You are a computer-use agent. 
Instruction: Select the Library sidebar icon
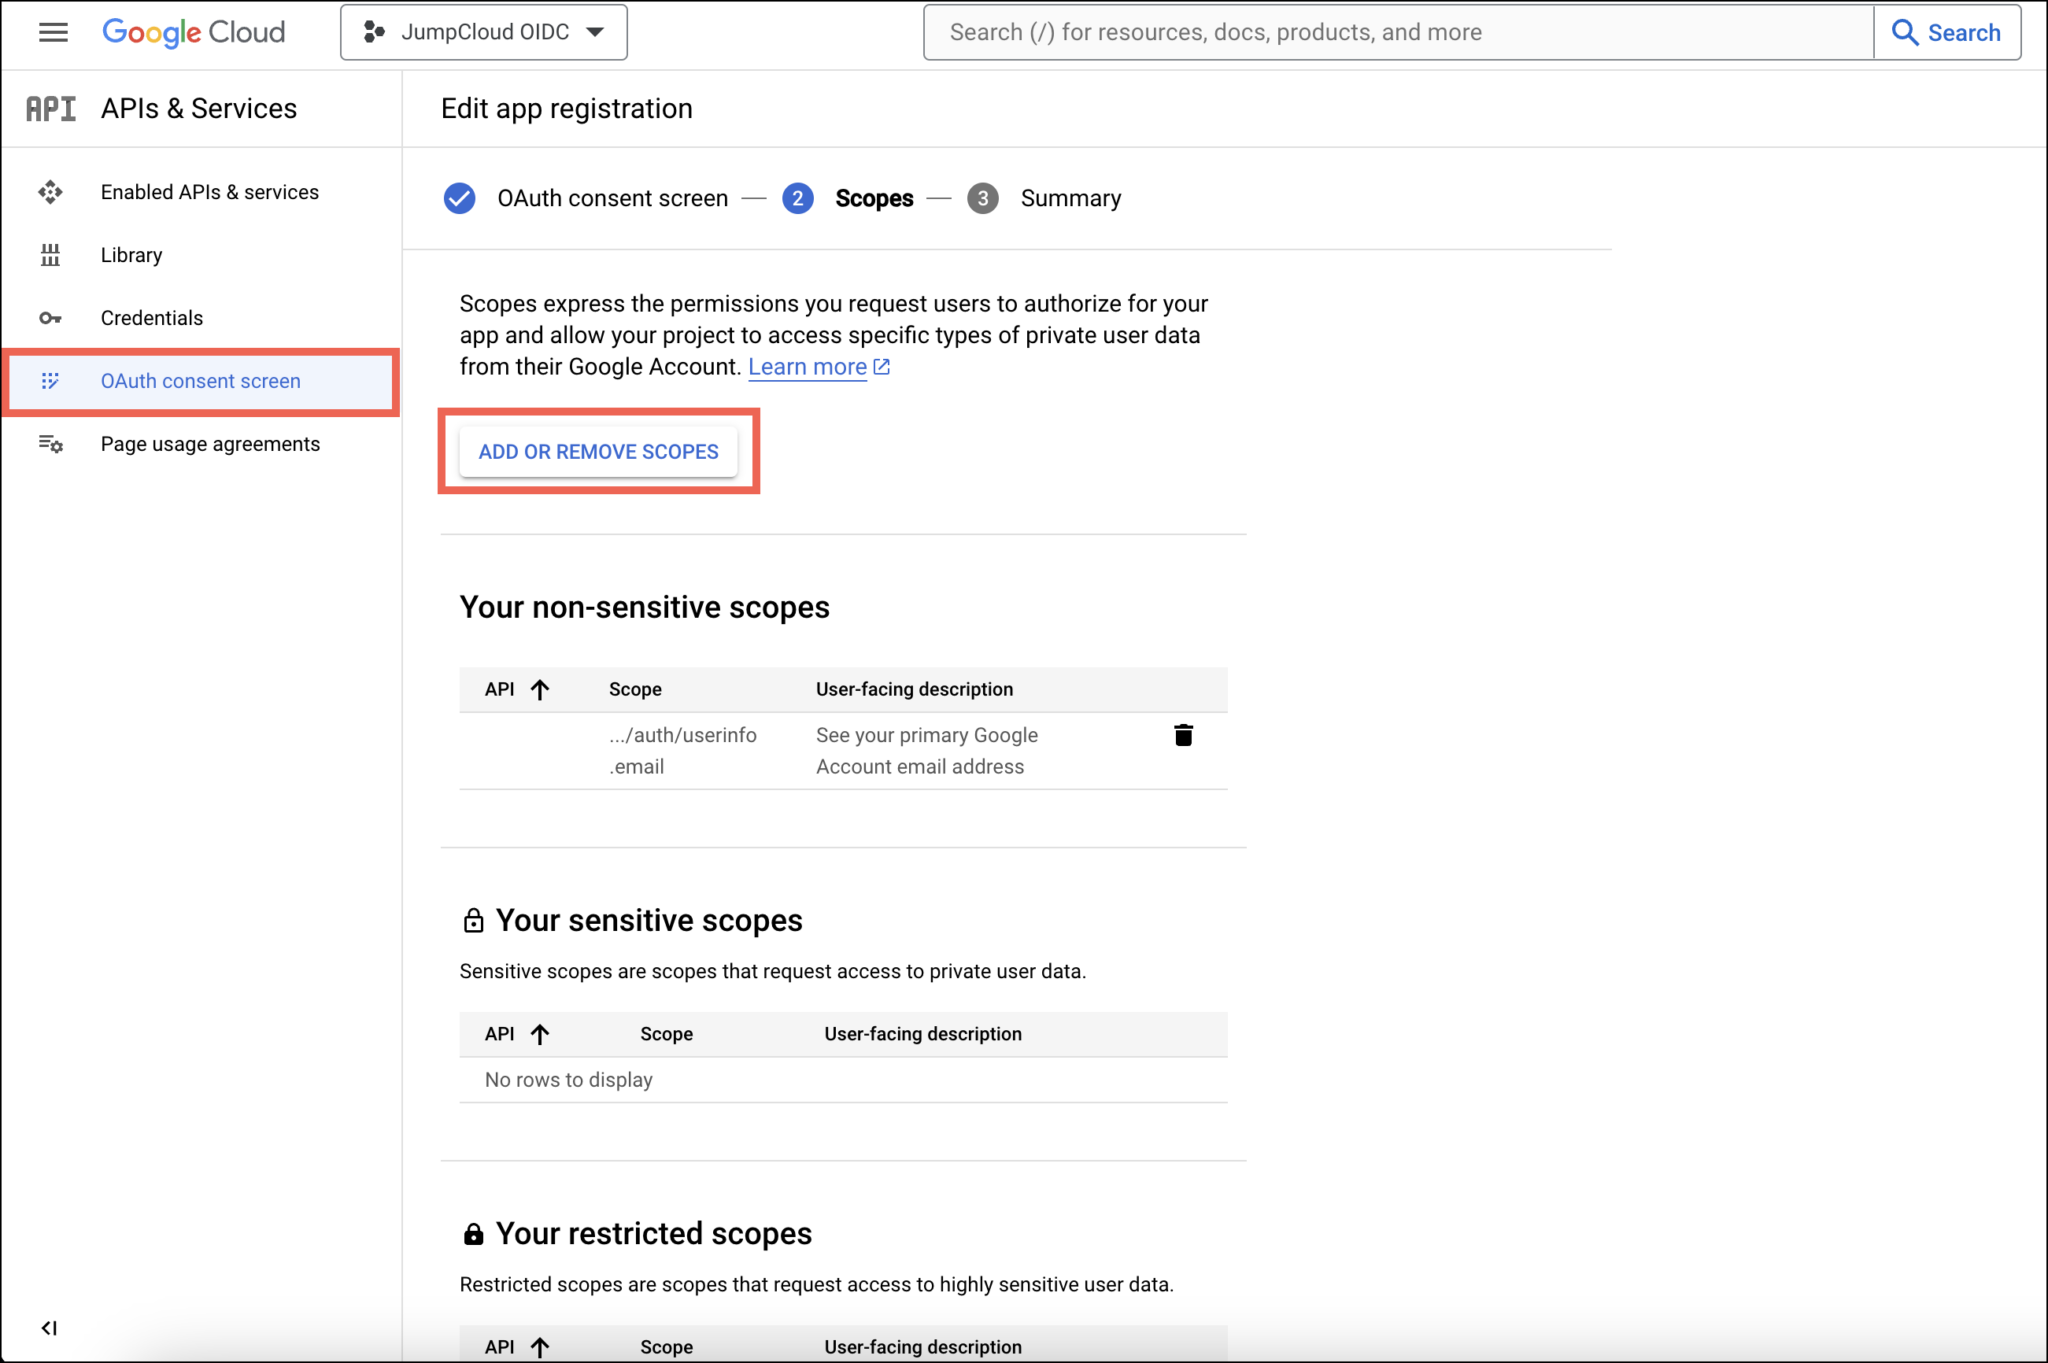(50, 254)
